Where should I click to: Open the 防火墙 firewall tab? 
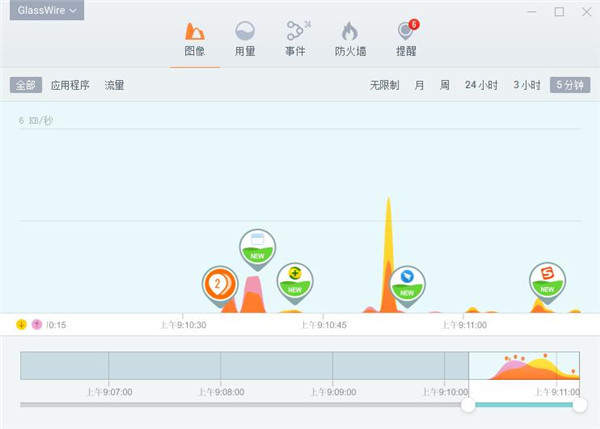[x=349, y=40]
